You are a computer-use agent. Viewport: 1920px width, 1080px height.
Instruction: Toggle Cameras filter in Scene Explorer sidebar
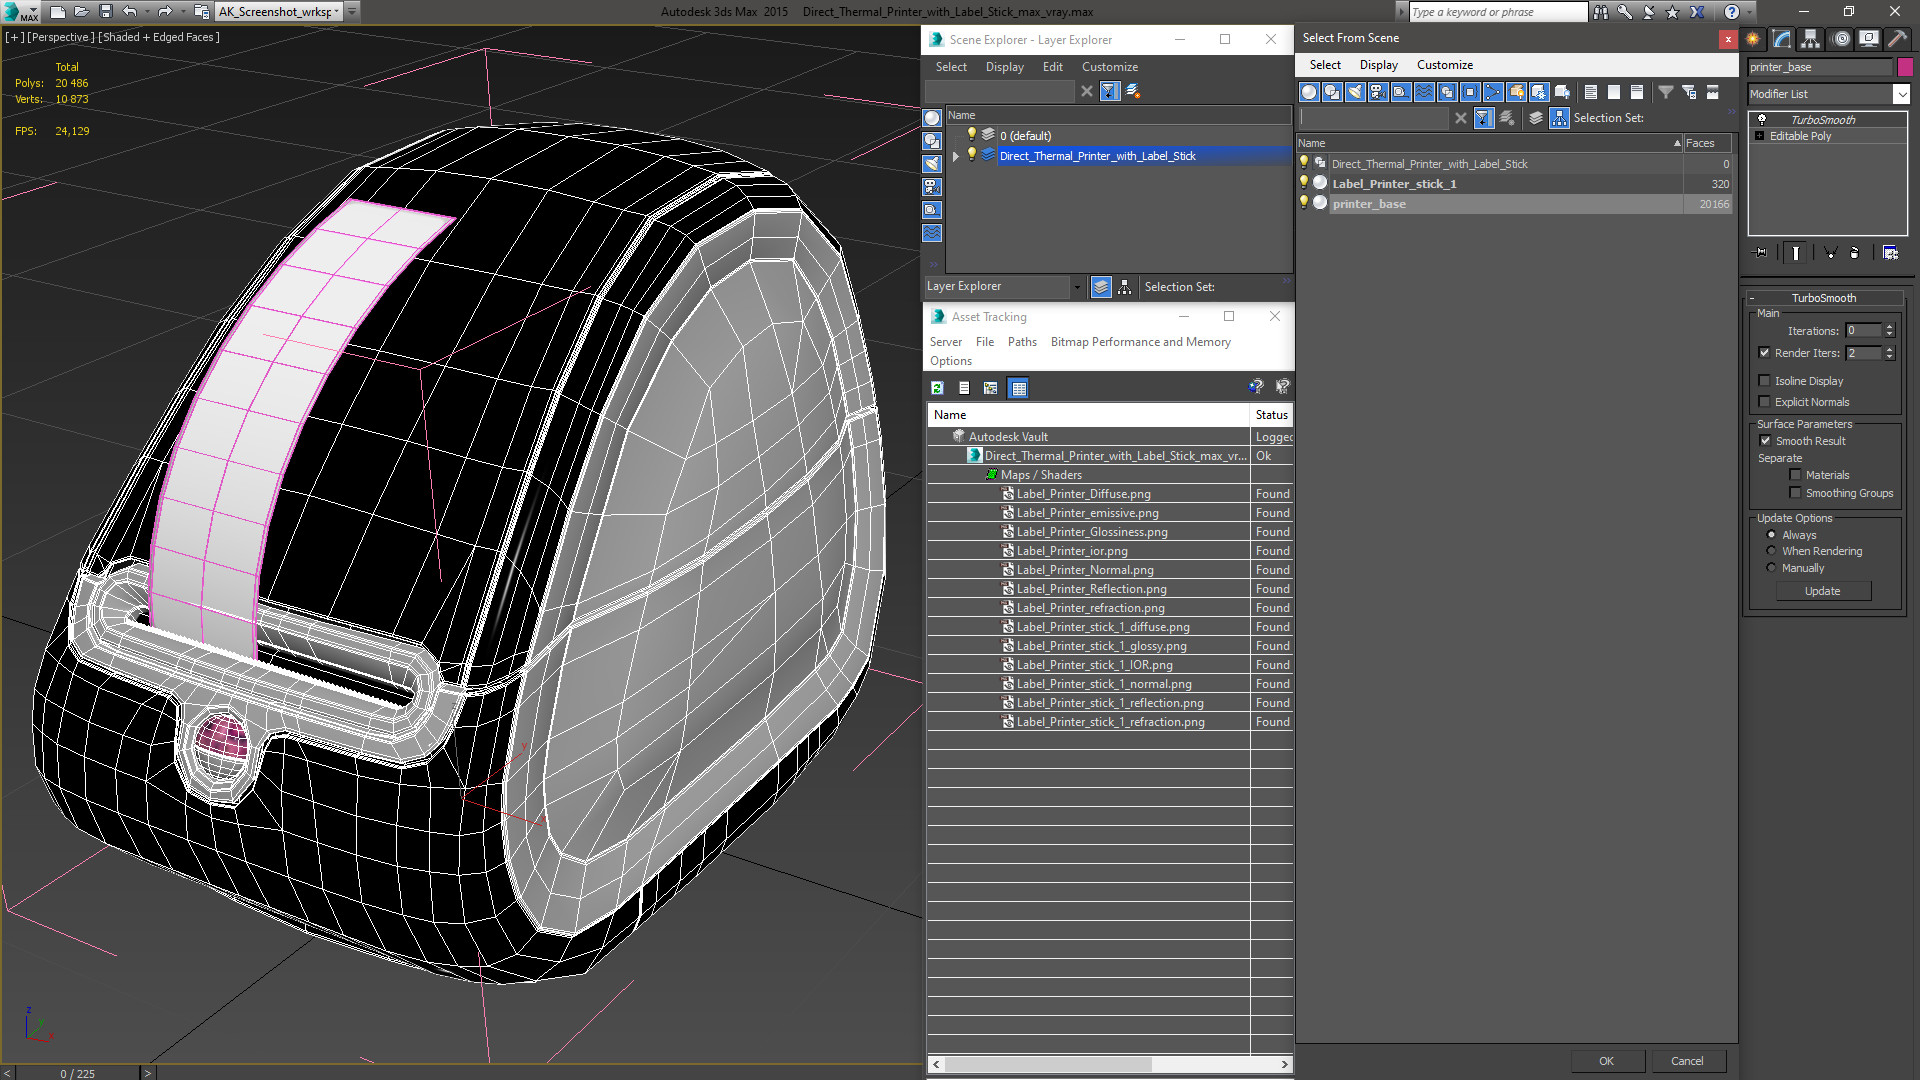(x=932, y=187)
